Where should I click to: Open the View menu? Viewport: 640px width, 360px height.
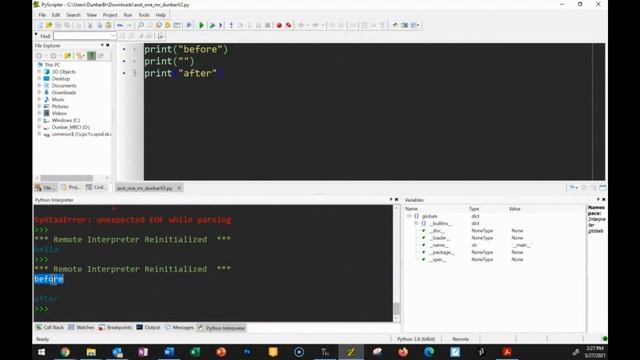(x=91, y=15)
